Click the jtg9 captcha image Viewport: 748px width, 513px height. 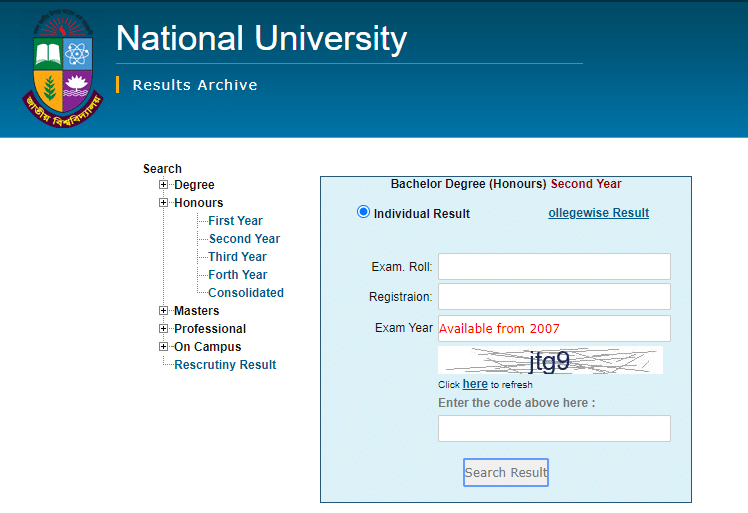tap(551, 360)
